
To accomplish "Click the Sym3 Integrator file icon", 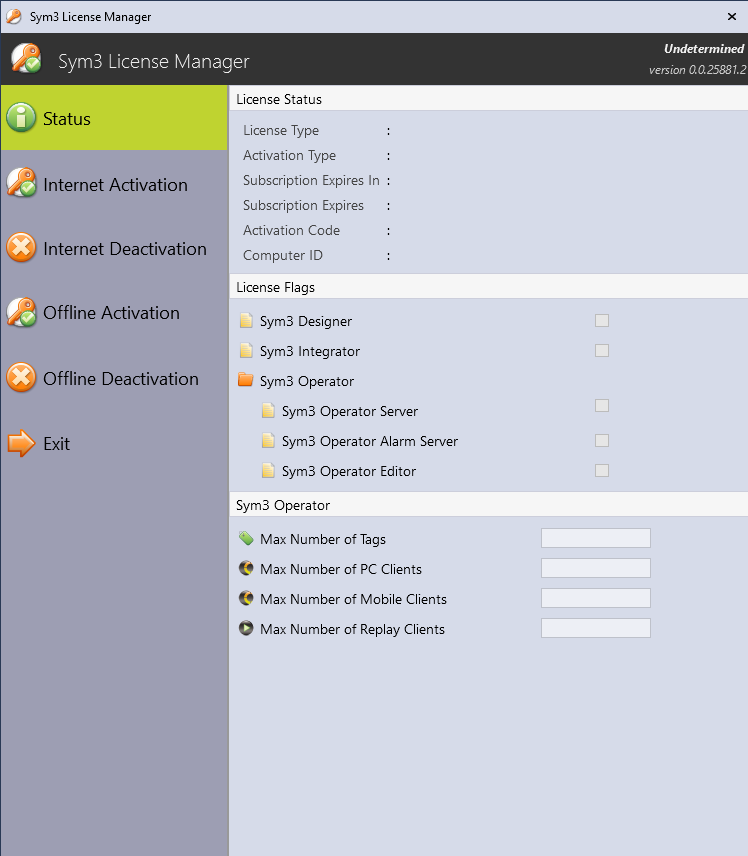I will coord(246,350).
